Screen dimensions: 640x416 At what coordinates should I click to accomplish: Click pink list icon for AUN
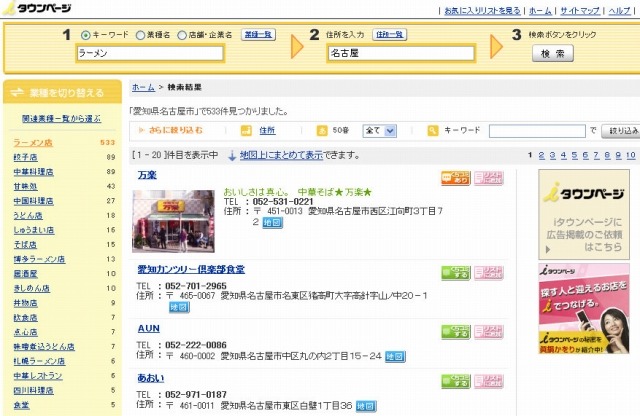[489, 331]
